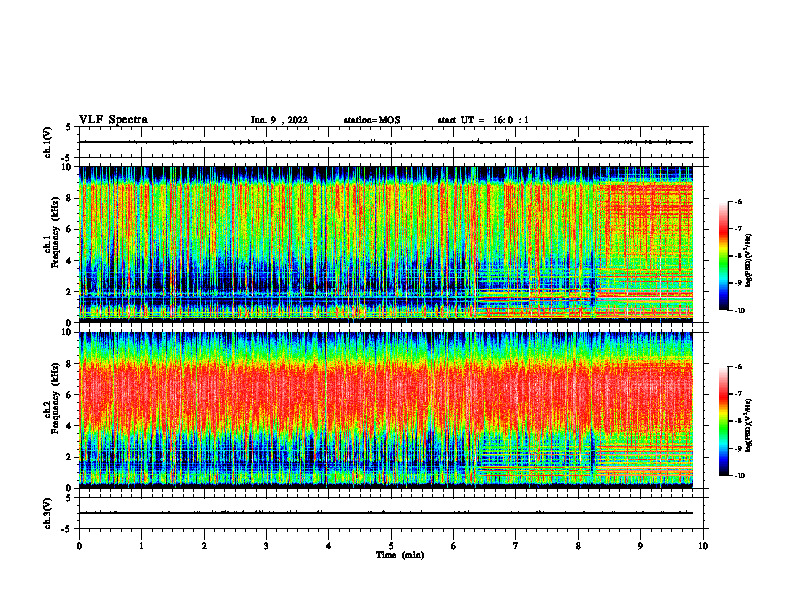Click the "Time (min)" axis label
Image resolution: width=792 pixels, height=612 pixels.
pos(400,555)
